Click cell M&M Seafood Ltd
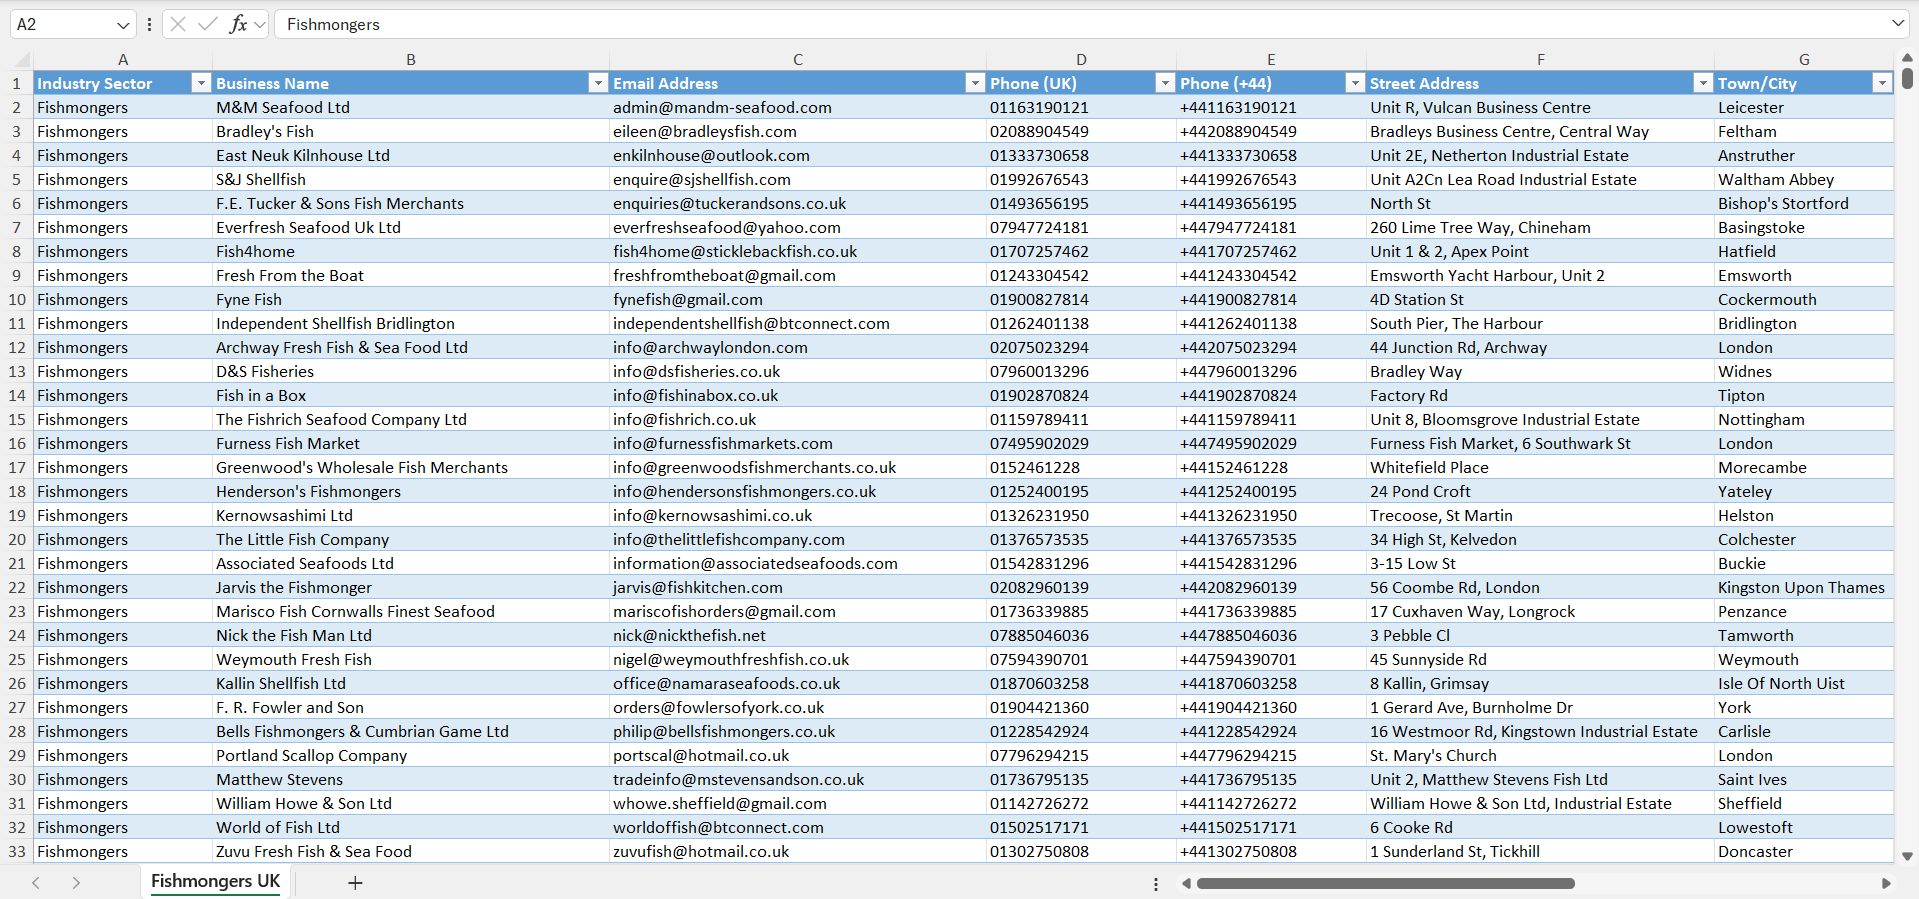This screenshot has width=1919, height=899. tap(411, 107)
